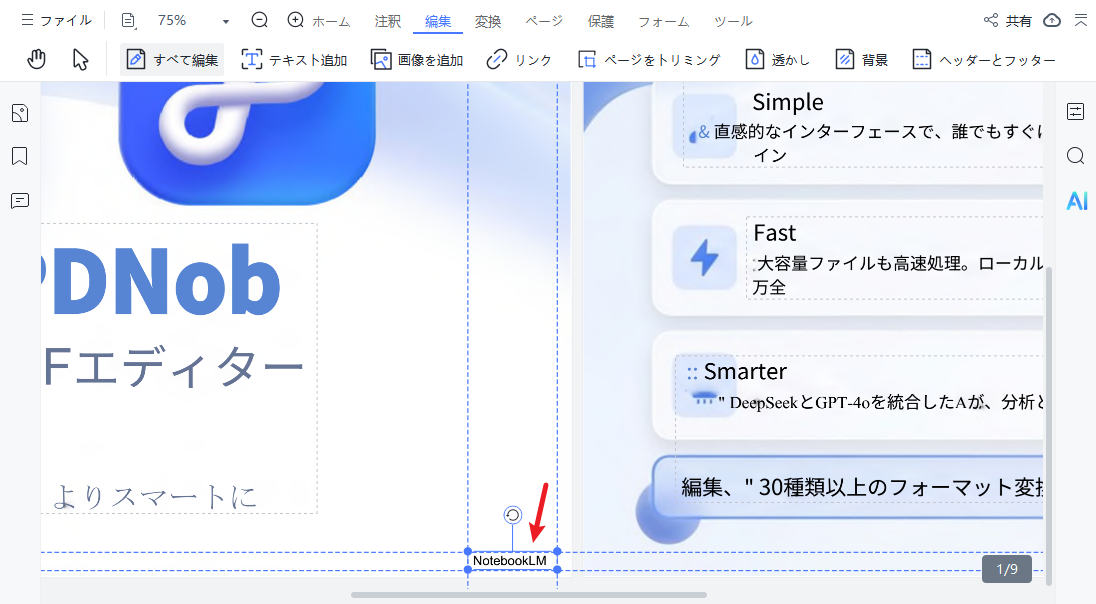Screen dimensions: 1096x604
Task: Click the 共有 sharing option
Action: coord(1006,19)
